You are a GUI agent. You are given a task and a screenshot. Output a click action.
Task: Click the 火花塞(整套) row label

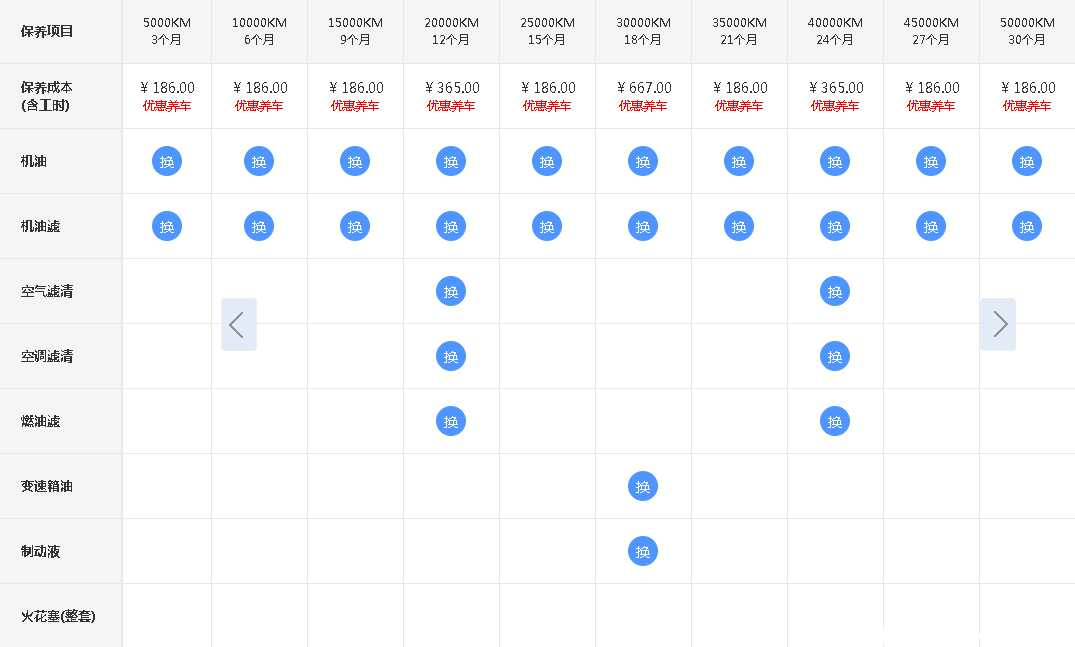point(58,616)
